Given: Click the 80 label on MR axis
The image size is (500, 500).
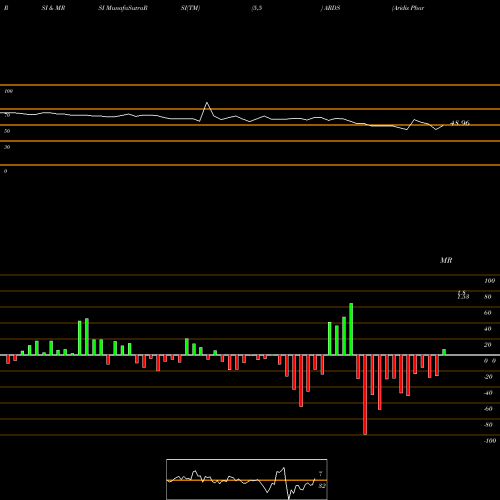Looking at the screenshot, I should coord(488,297).
